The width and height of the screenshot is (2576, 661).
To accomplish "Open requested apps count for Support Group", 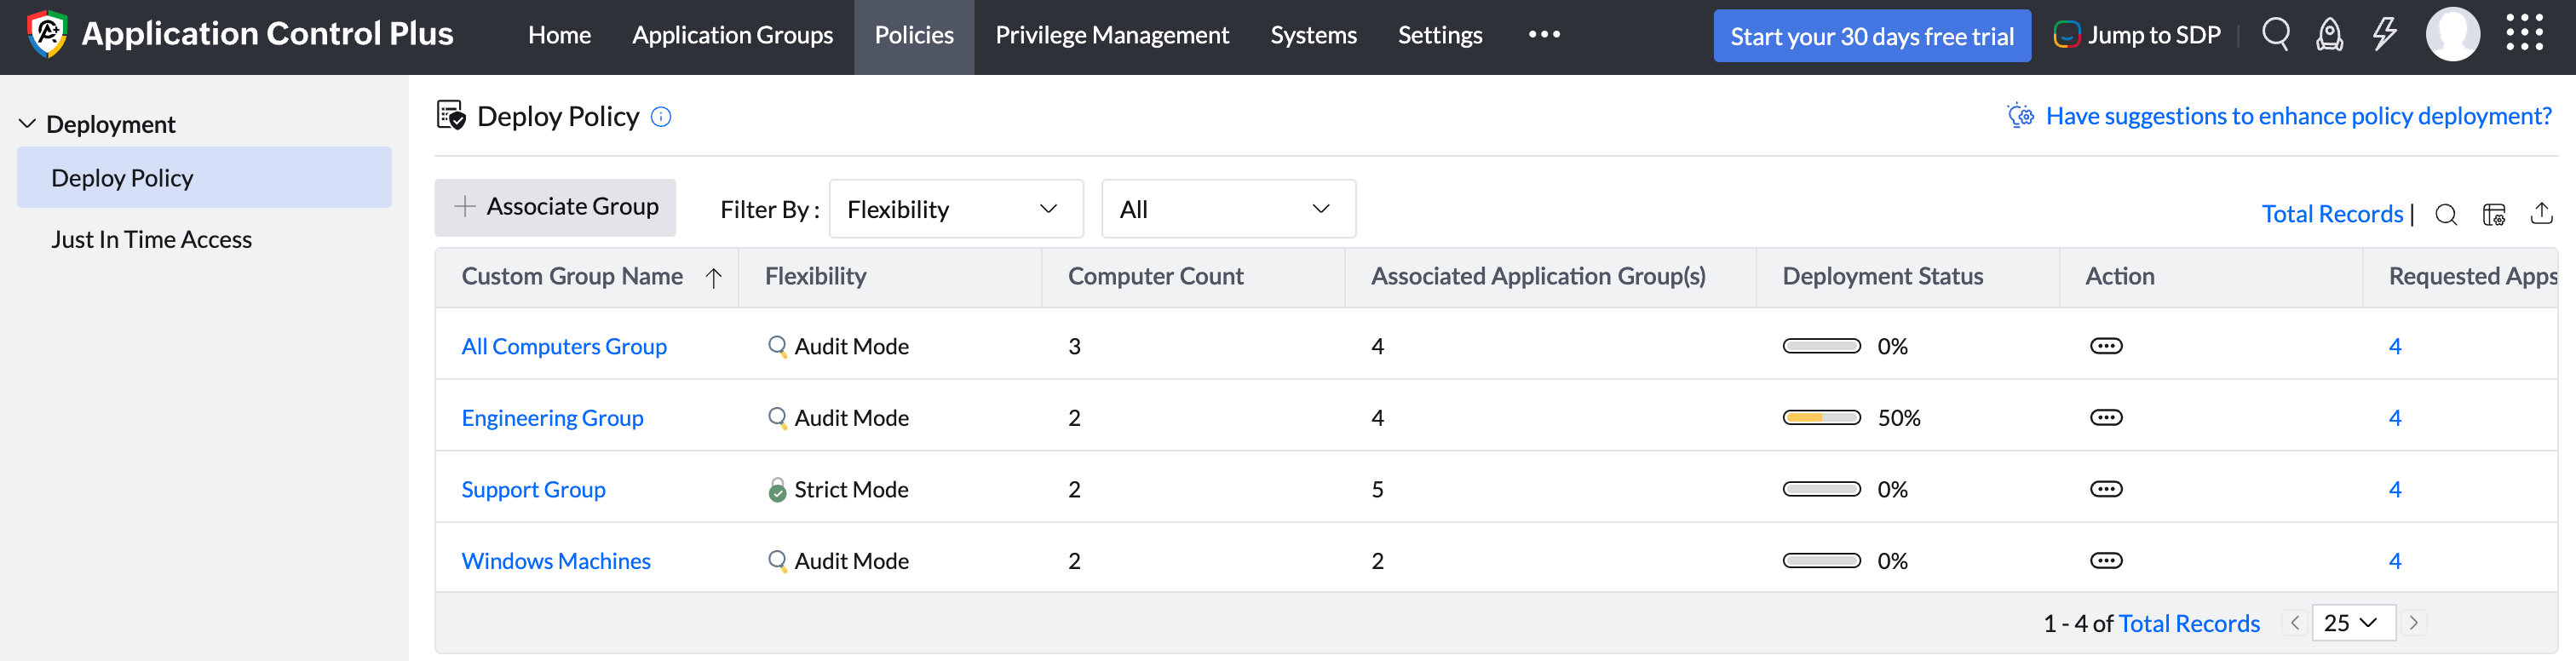I will click(2394, 489).
